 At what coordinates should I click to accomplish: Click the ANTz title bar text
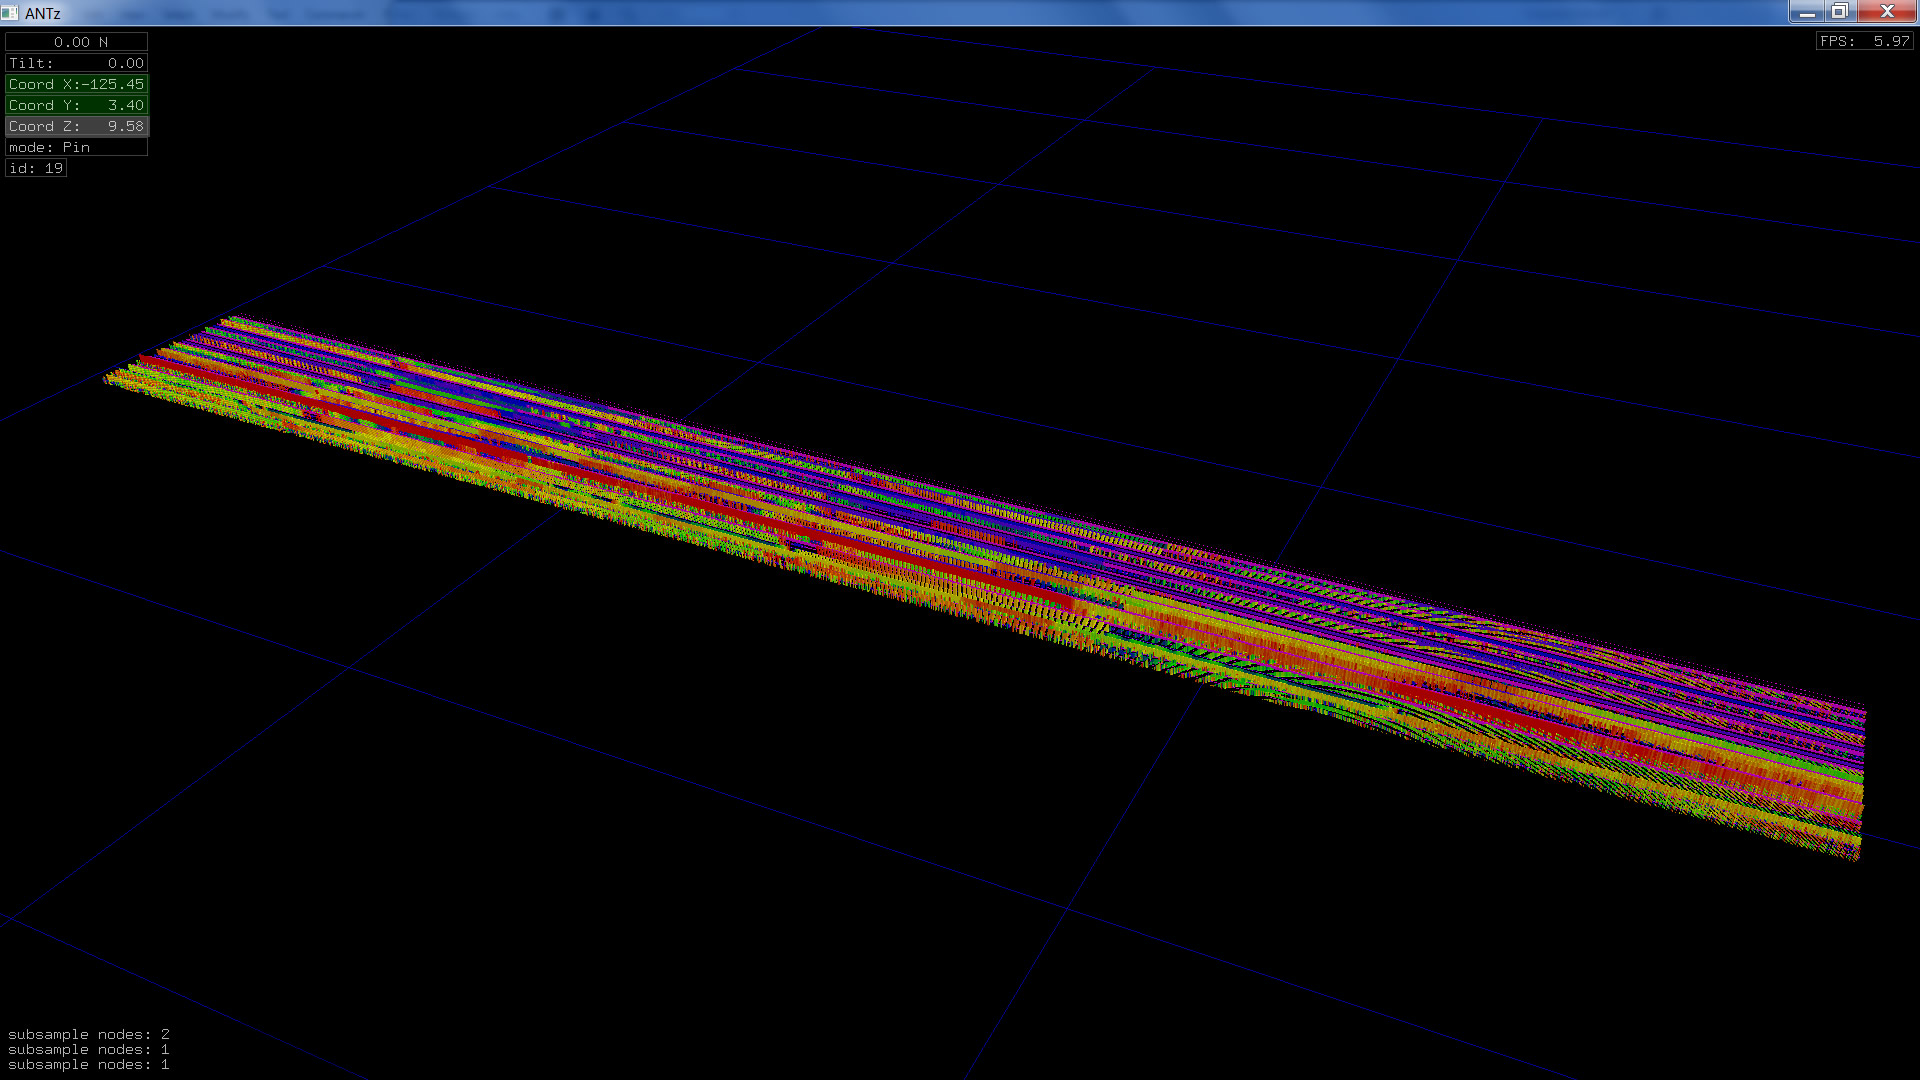tap(43, 13)
